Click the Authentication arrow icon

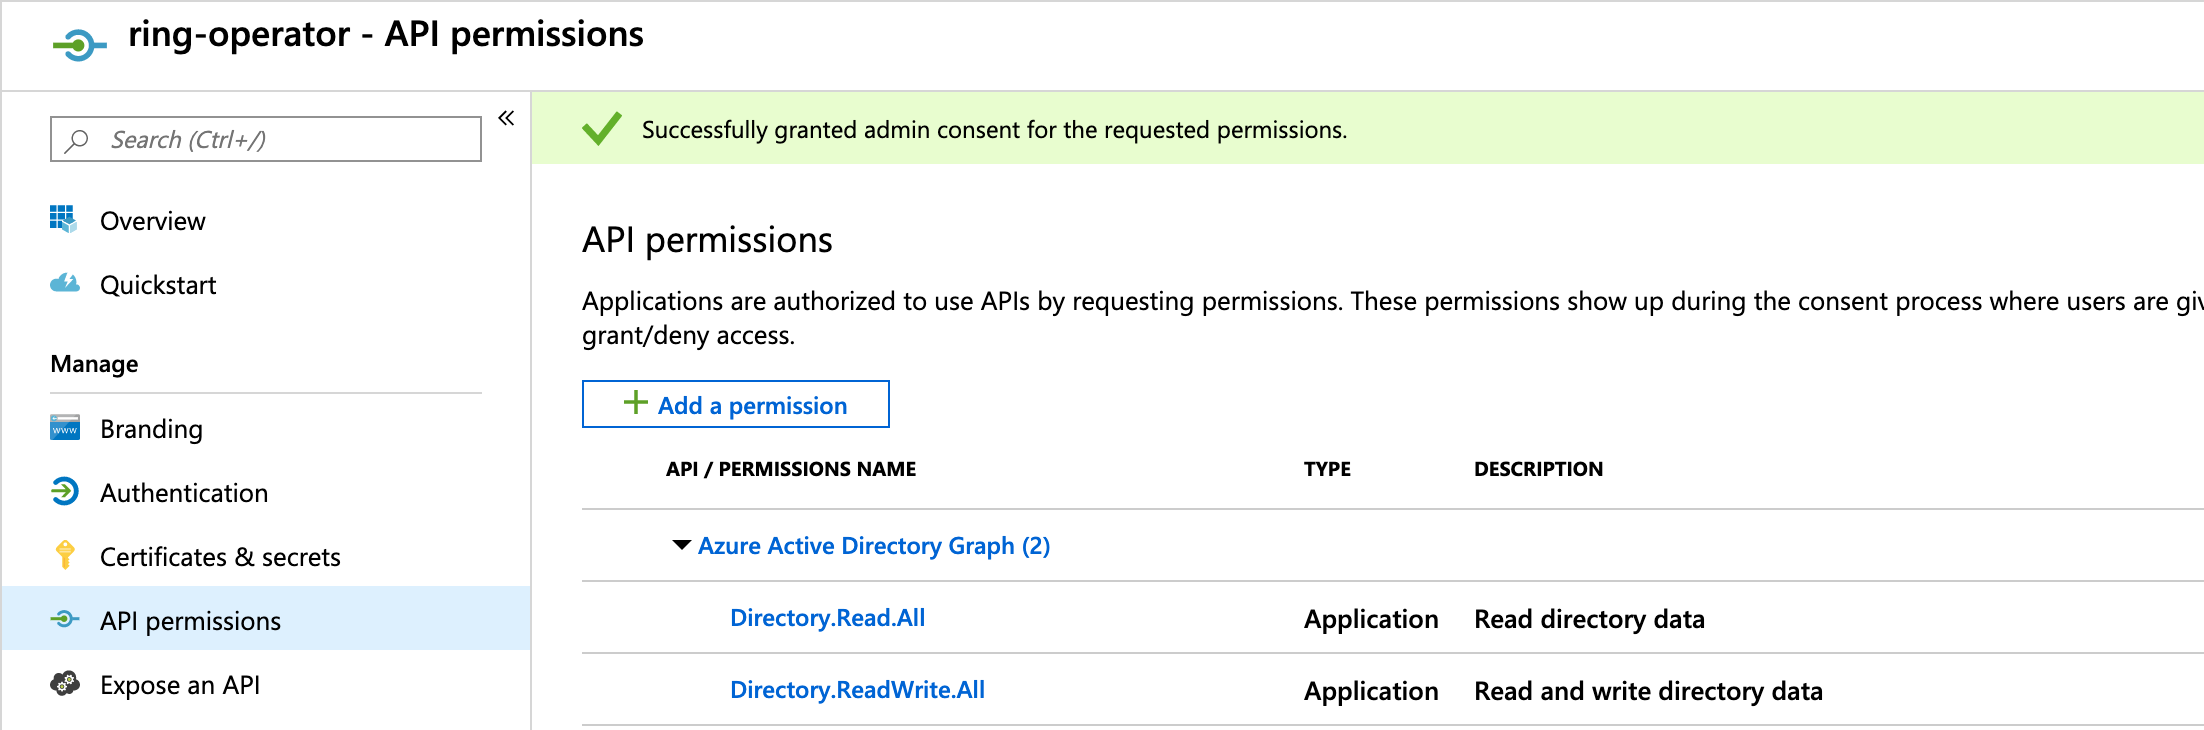[x=65, y=491]
